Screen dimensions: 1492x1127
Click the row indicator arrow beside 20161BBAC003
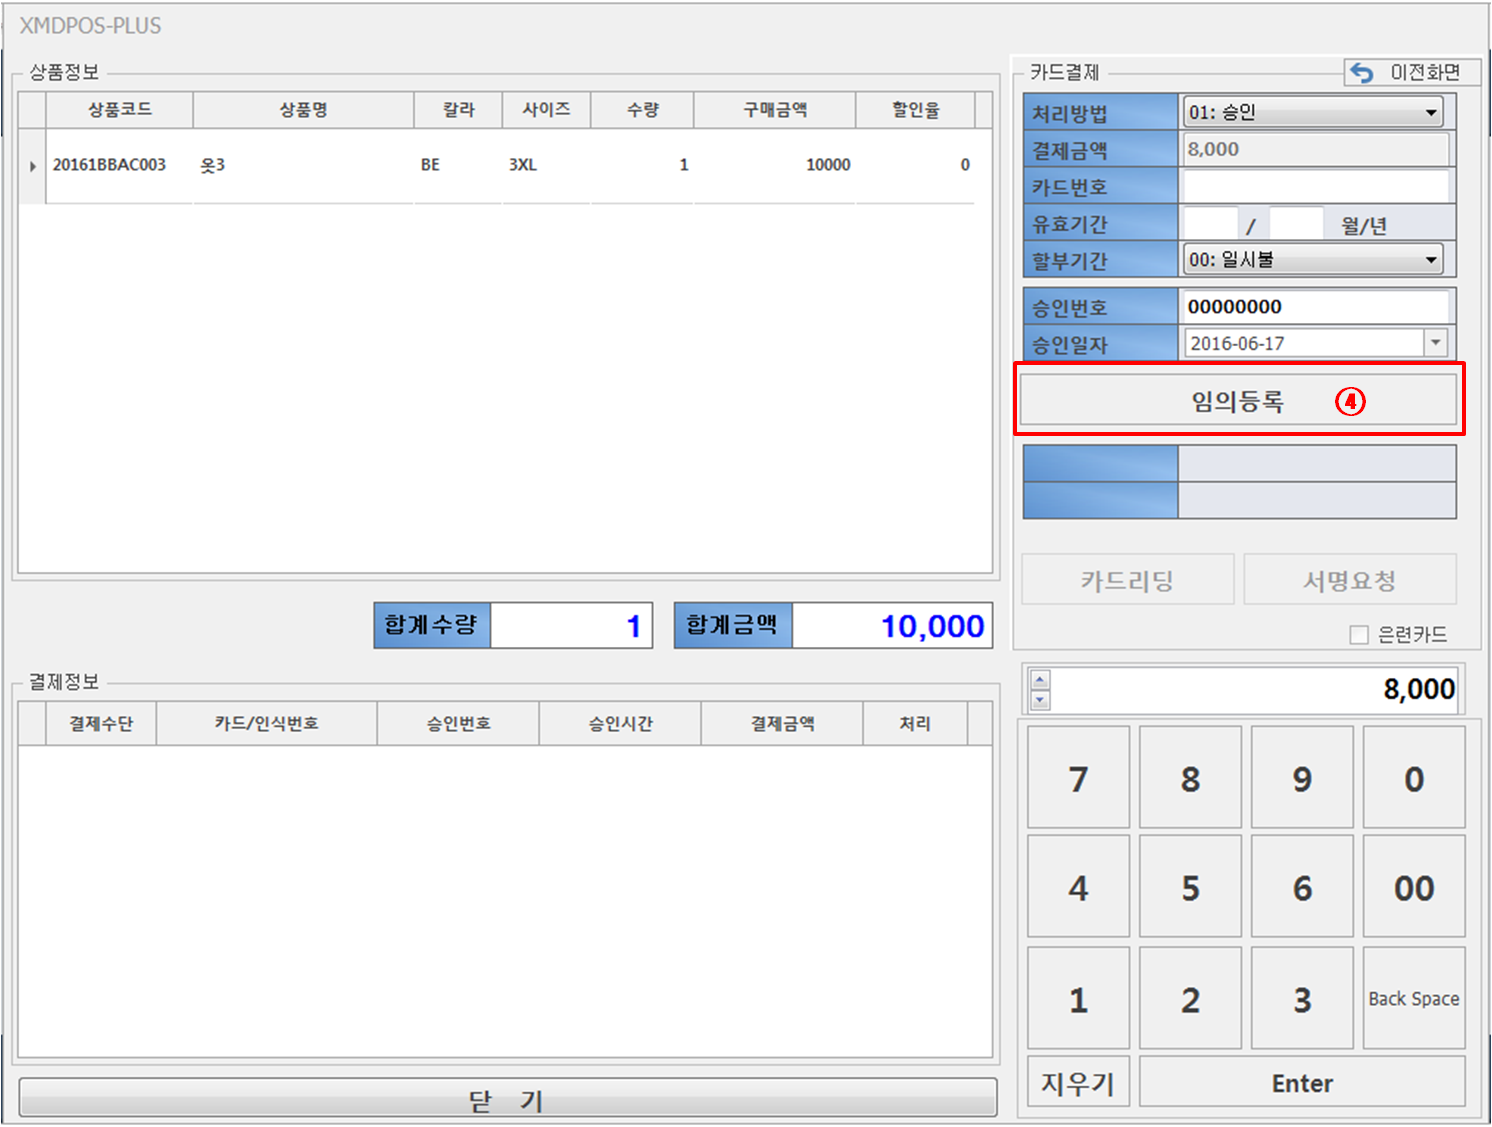pos(33,166)
